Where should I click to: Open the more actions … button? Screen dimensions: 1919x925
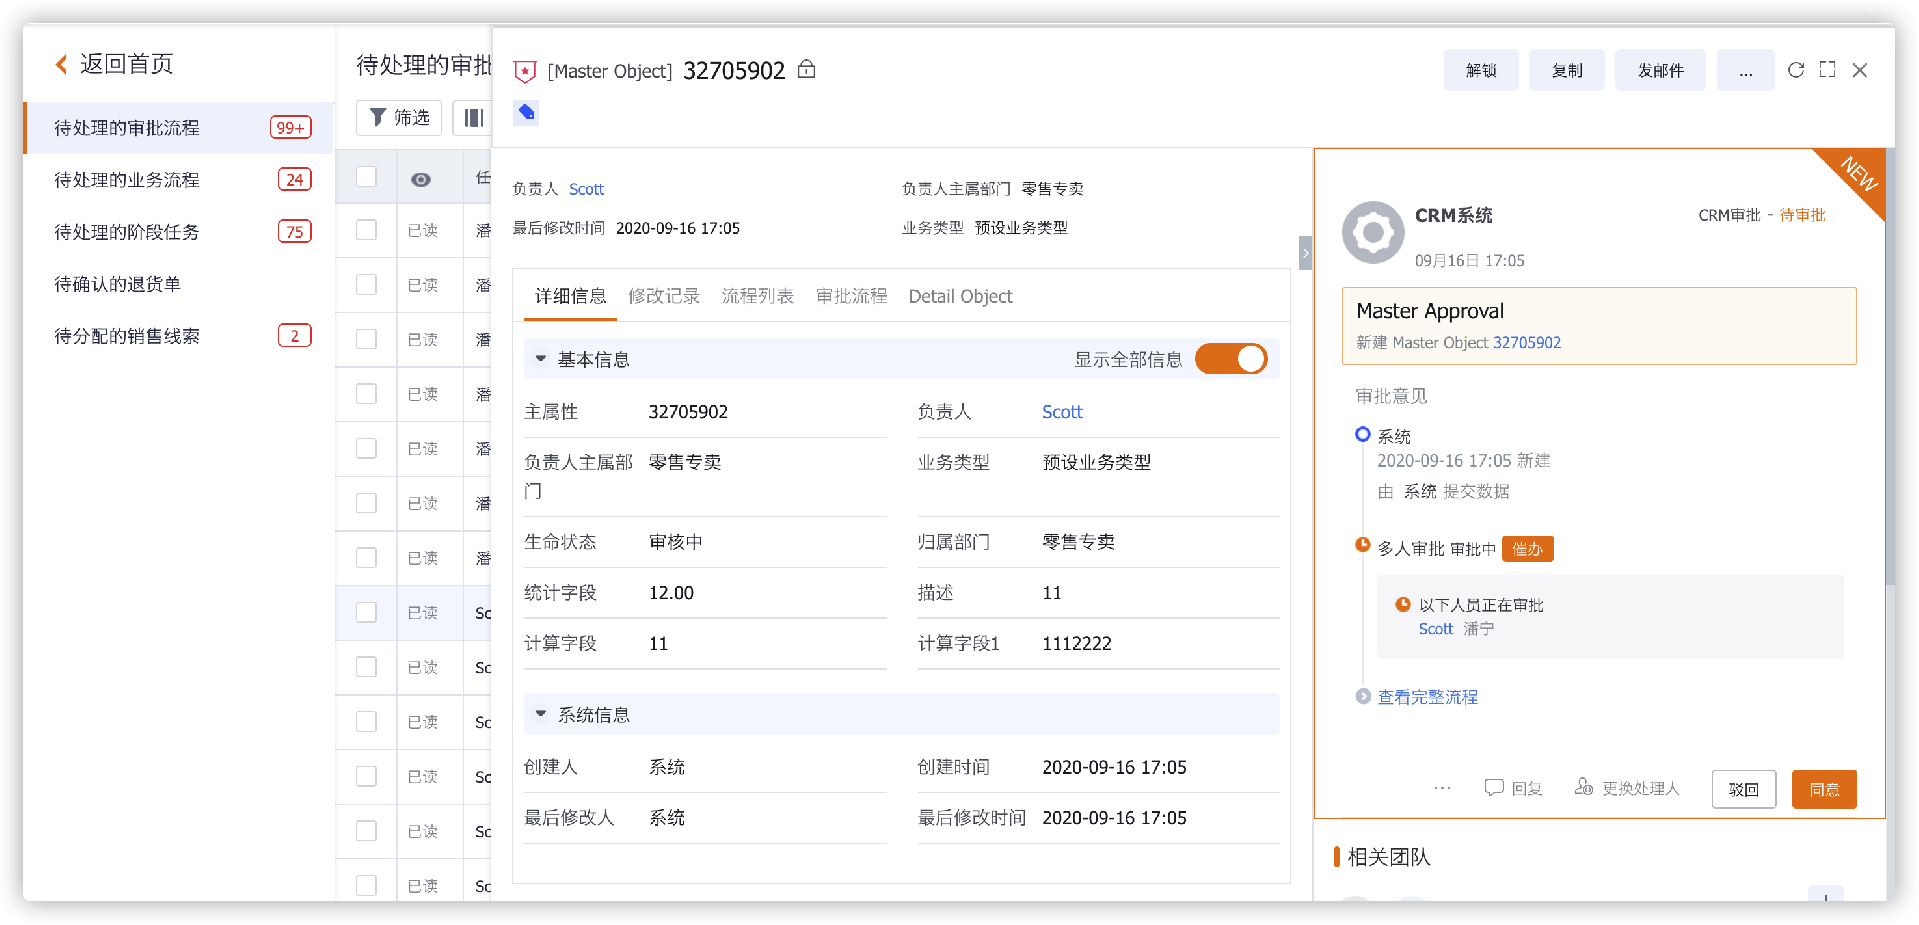tap(1745, 70)
